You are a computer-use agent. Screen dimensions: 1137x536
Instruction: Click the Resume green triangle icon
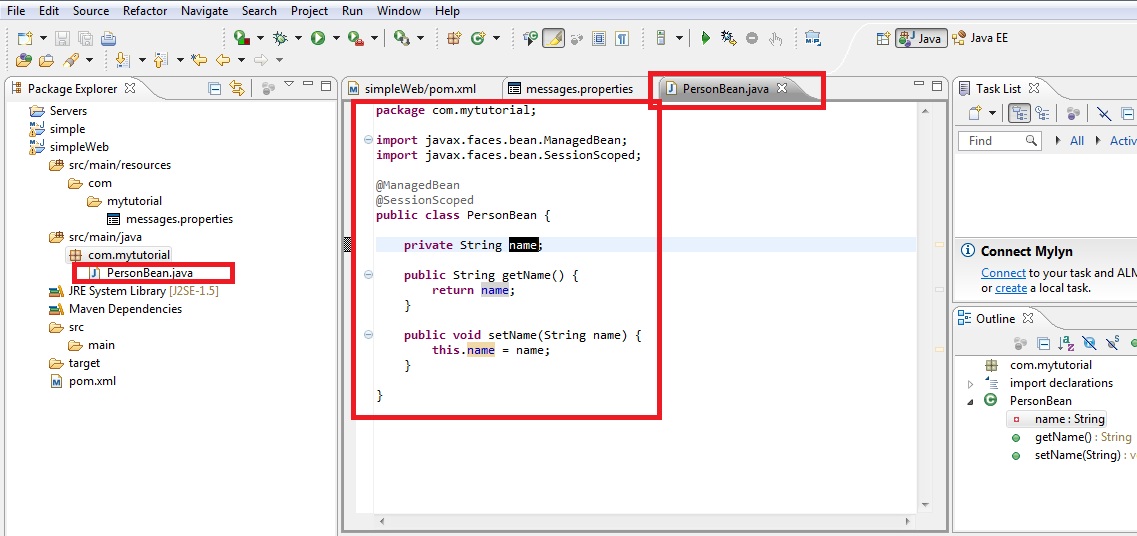click(706, 38)
